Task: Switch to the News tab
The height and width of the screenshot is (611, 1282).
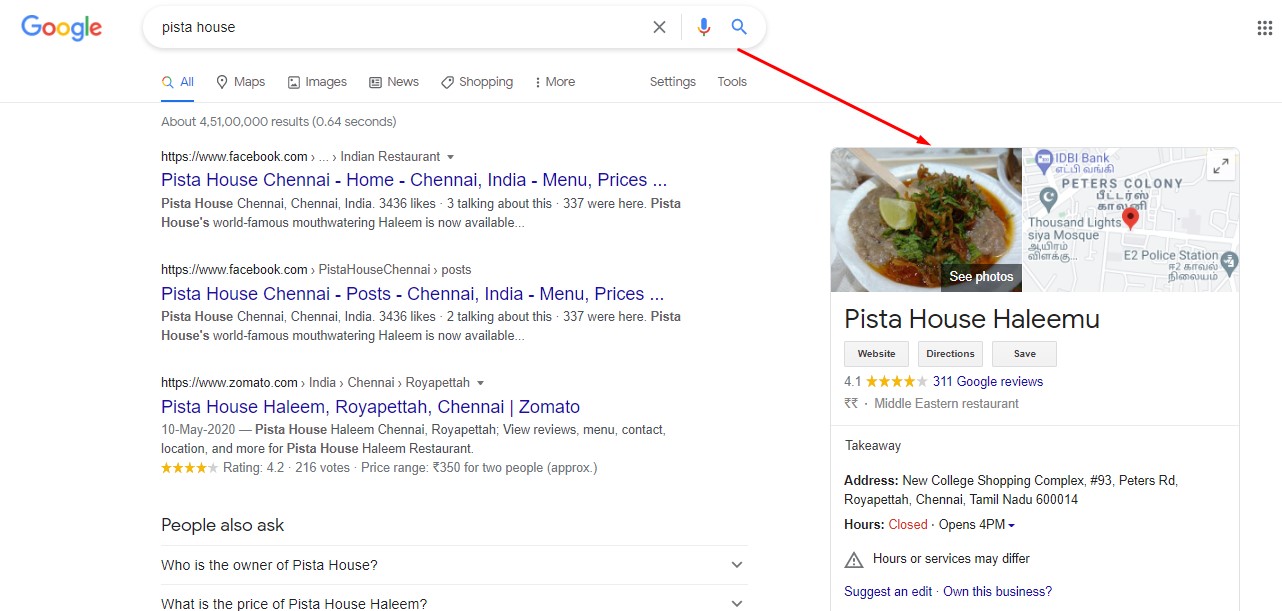Action: pos(394,82)
